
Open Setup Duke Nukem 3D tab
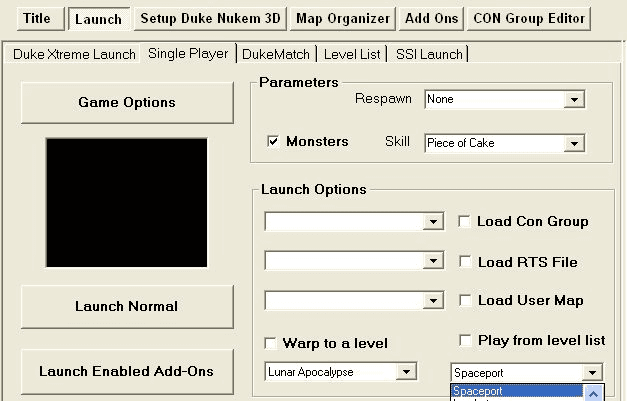click(x=210, y=19)
